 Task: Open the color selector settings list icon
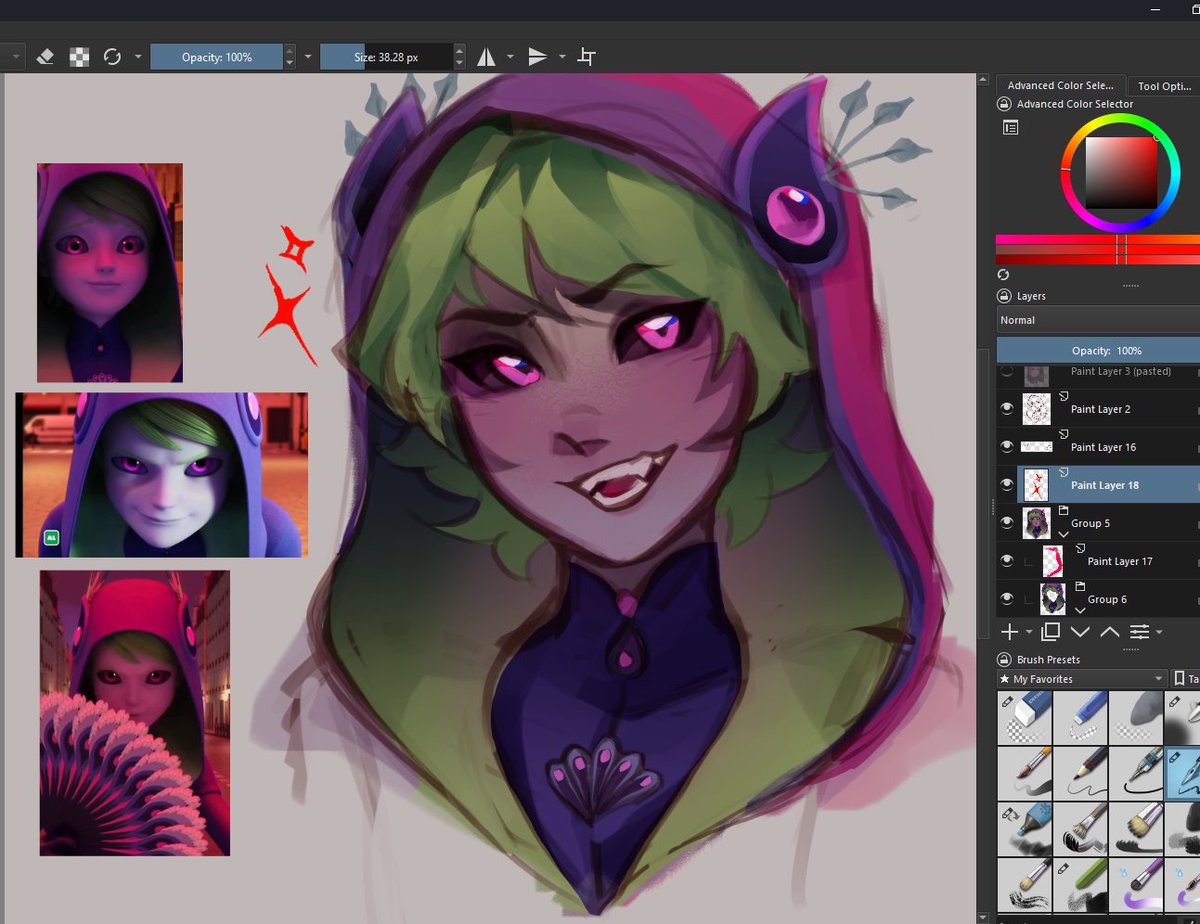tap(1010, 127)
